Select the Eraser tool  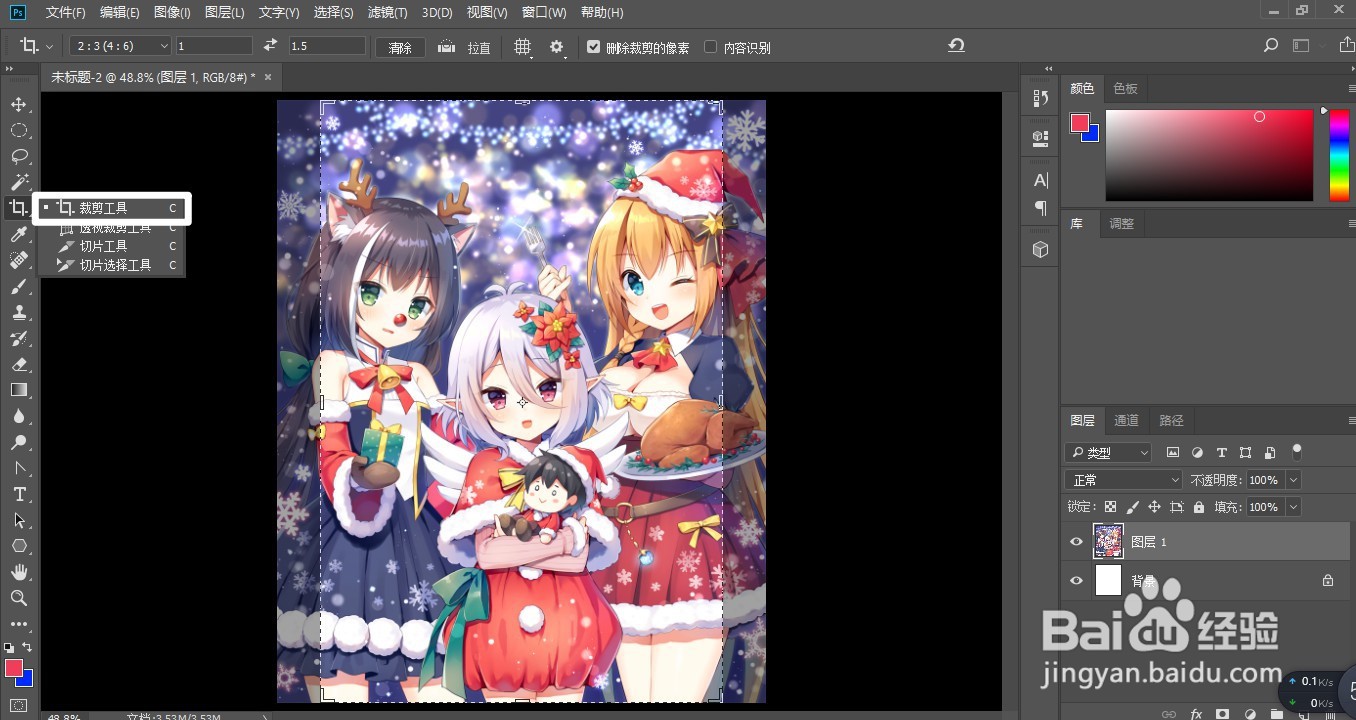click(18, 364)
